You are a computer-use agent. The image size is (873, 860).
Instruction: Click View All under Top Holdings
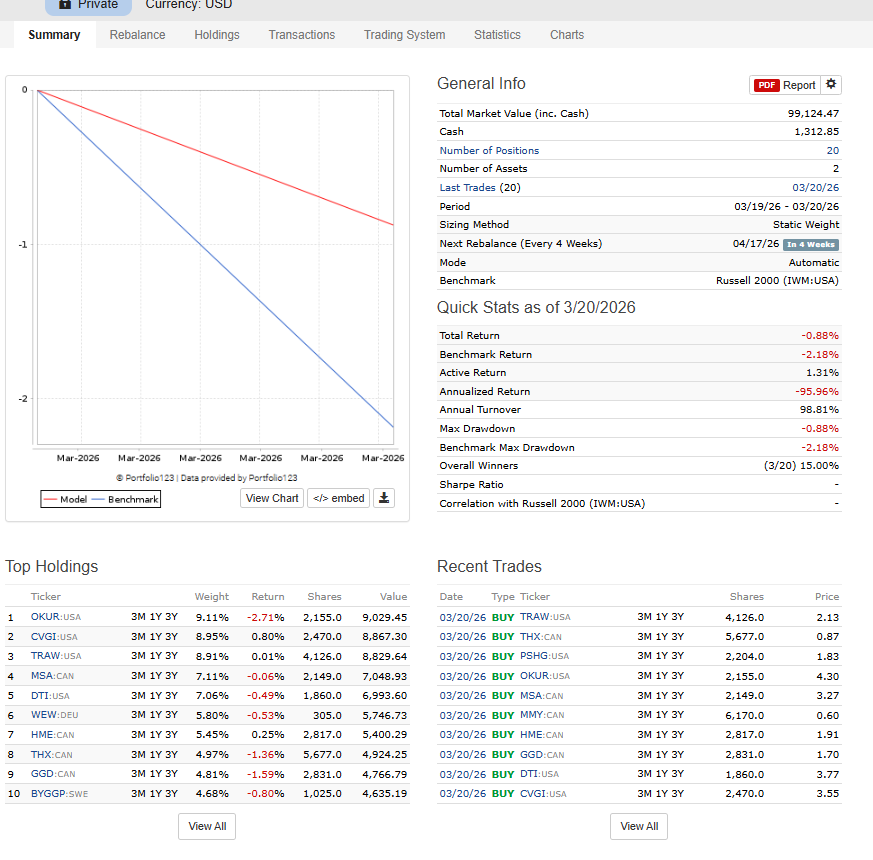click(x=207, y=826)
